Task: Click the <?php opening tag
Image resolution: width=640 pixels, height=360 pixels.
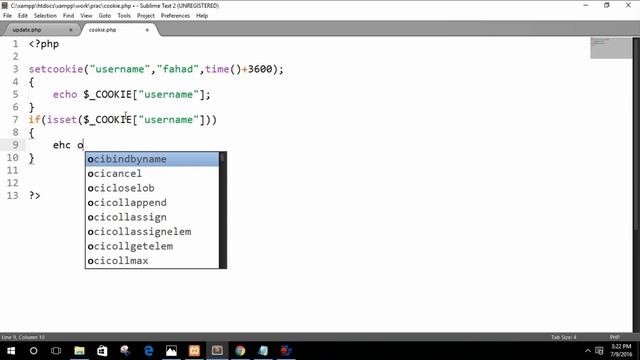Action: point(44,44)
